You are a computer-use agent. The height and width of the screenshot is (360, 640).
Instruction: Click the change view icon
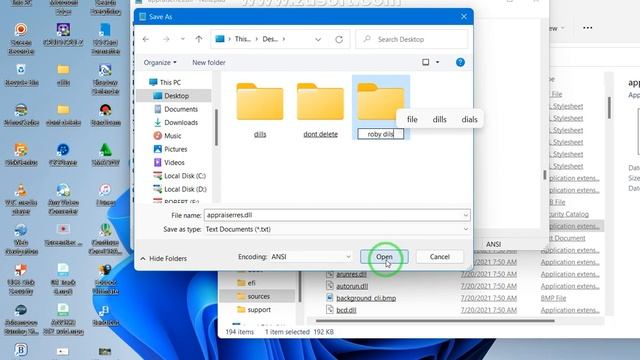425,62
